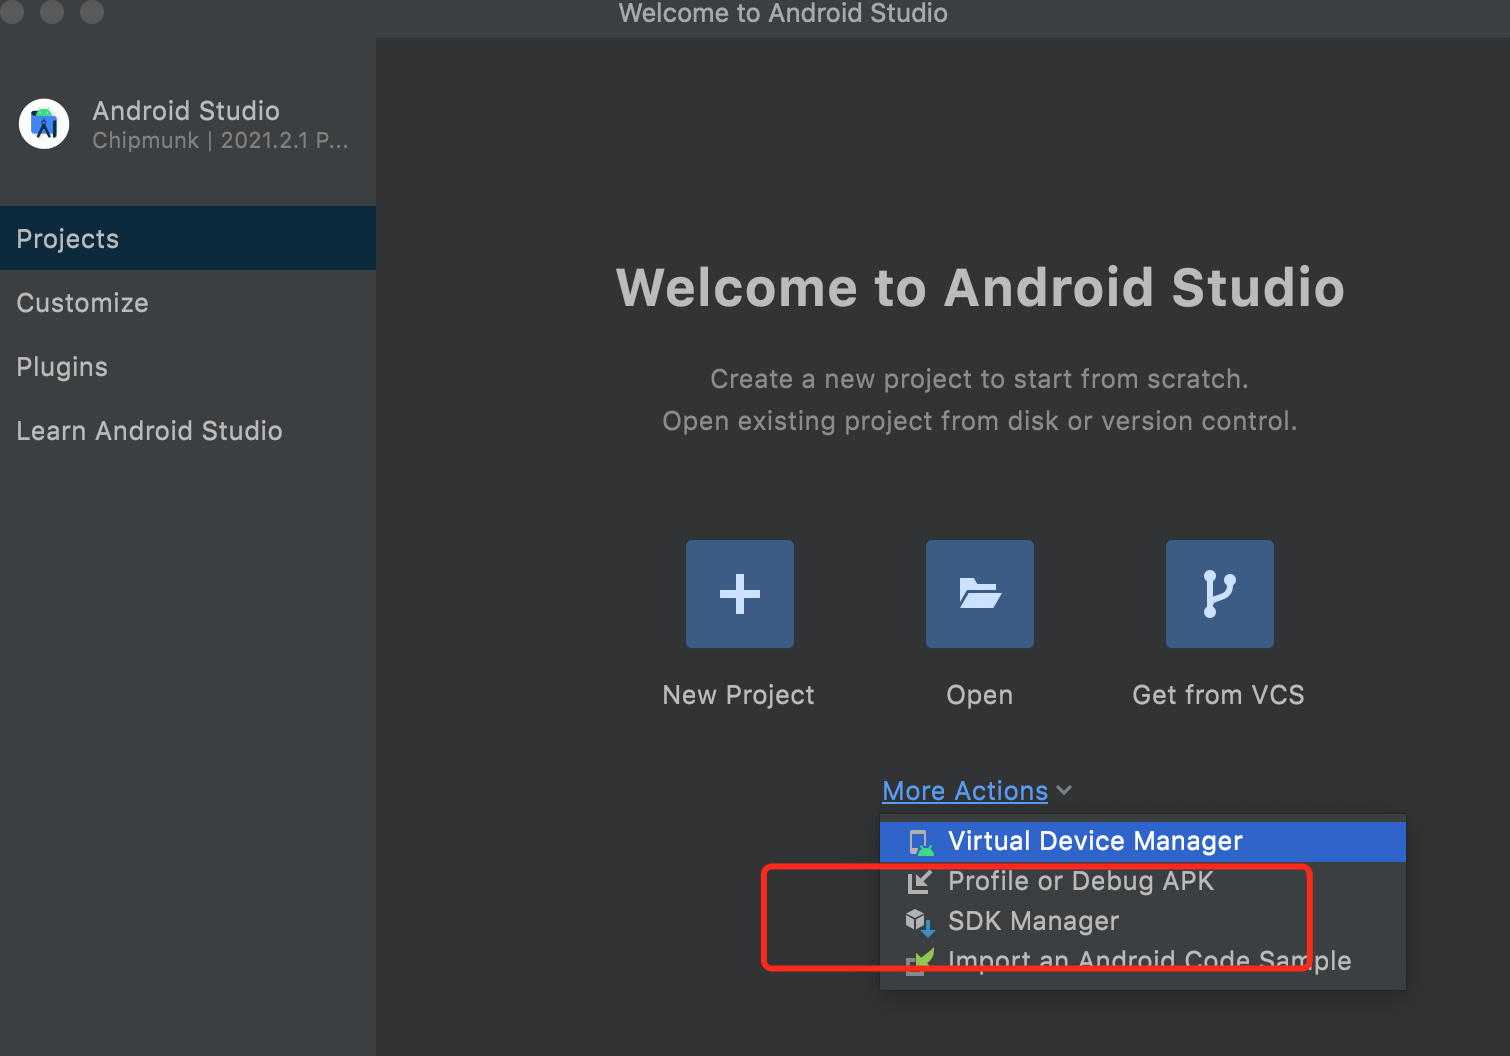The image size is (1510, 1056).
Task: Open the Customize section
Action: (188, 302)
